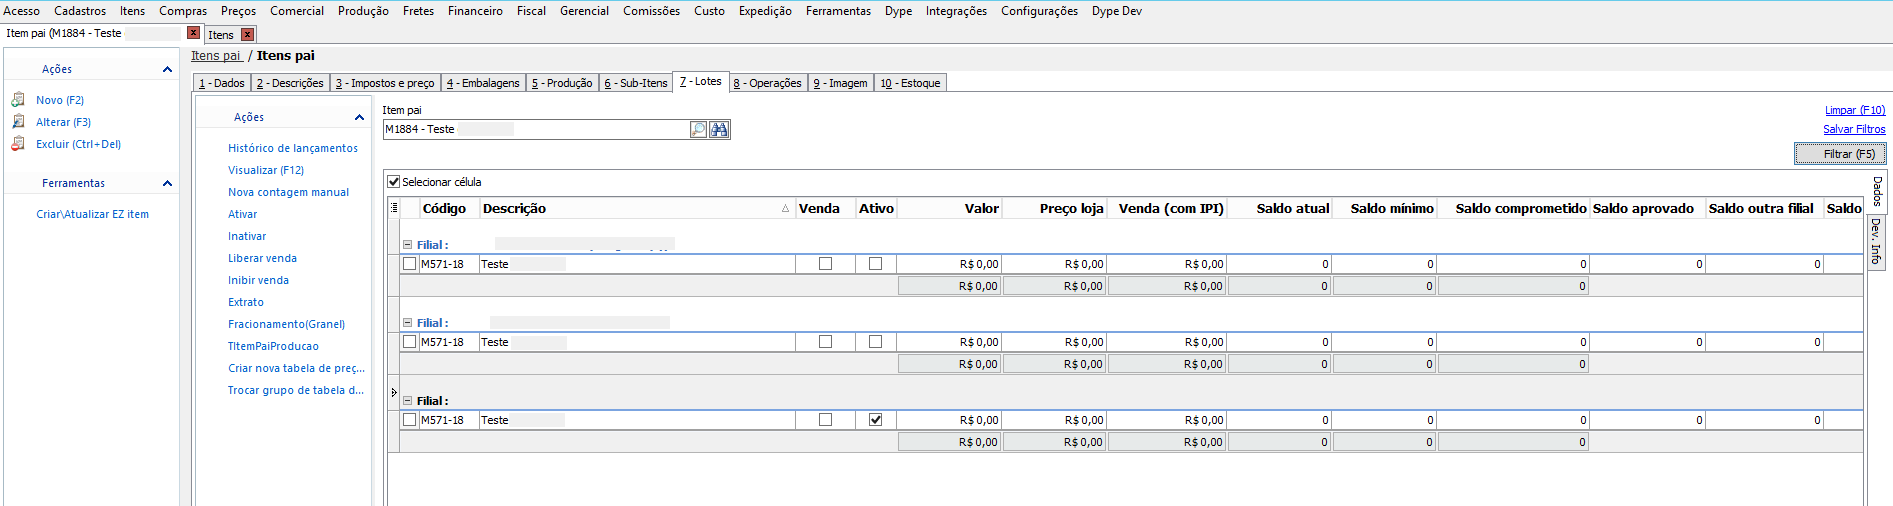Toggle Venda checkbox in second Filial row
This screenshot has width=1893, height=506.
(x=825, y=342)
